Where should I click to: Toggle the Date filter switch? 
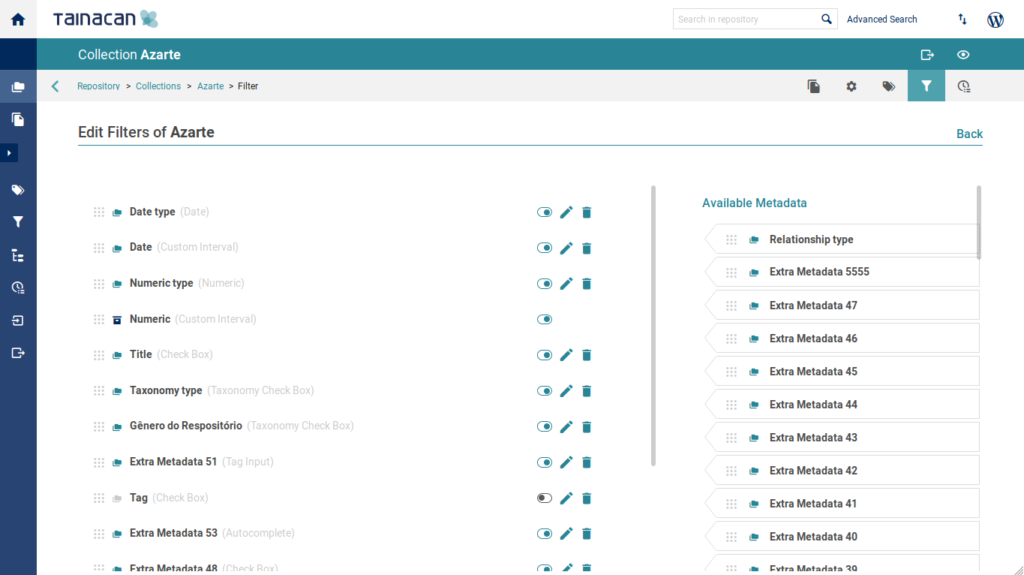pos(544,248)
